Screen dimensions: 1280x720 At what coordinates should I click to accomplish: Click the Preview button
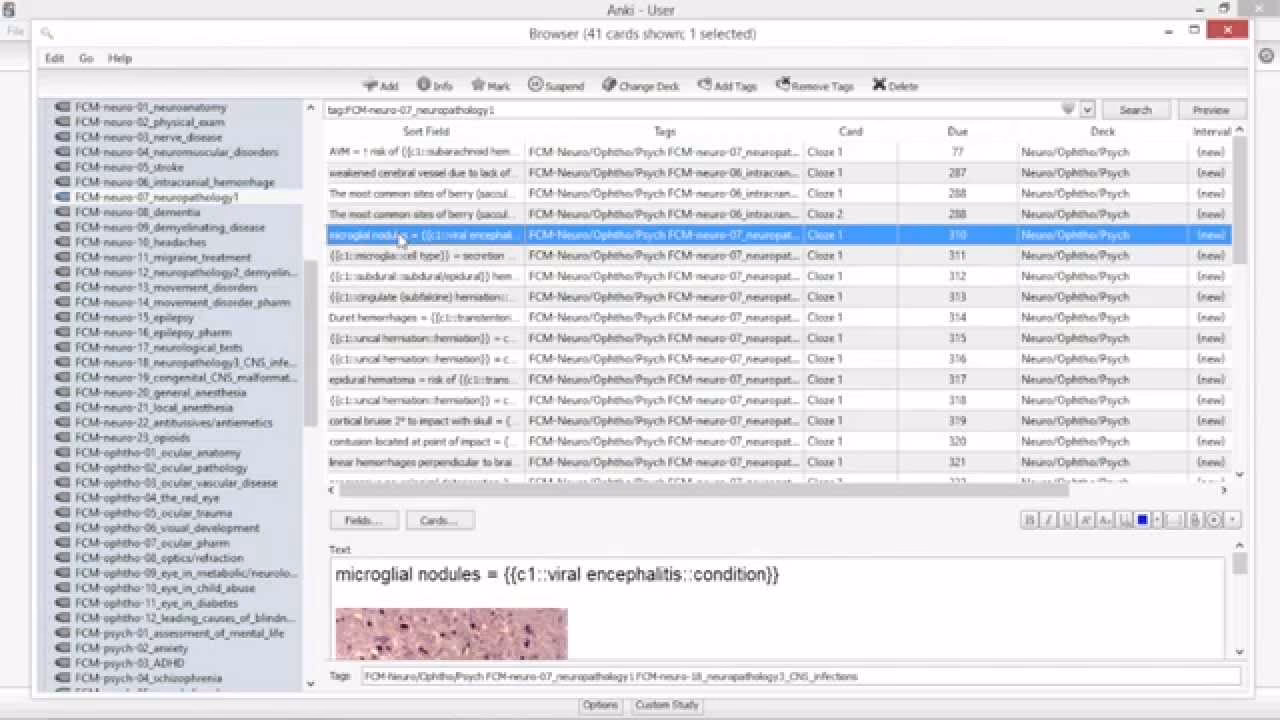coord(1210,110)
